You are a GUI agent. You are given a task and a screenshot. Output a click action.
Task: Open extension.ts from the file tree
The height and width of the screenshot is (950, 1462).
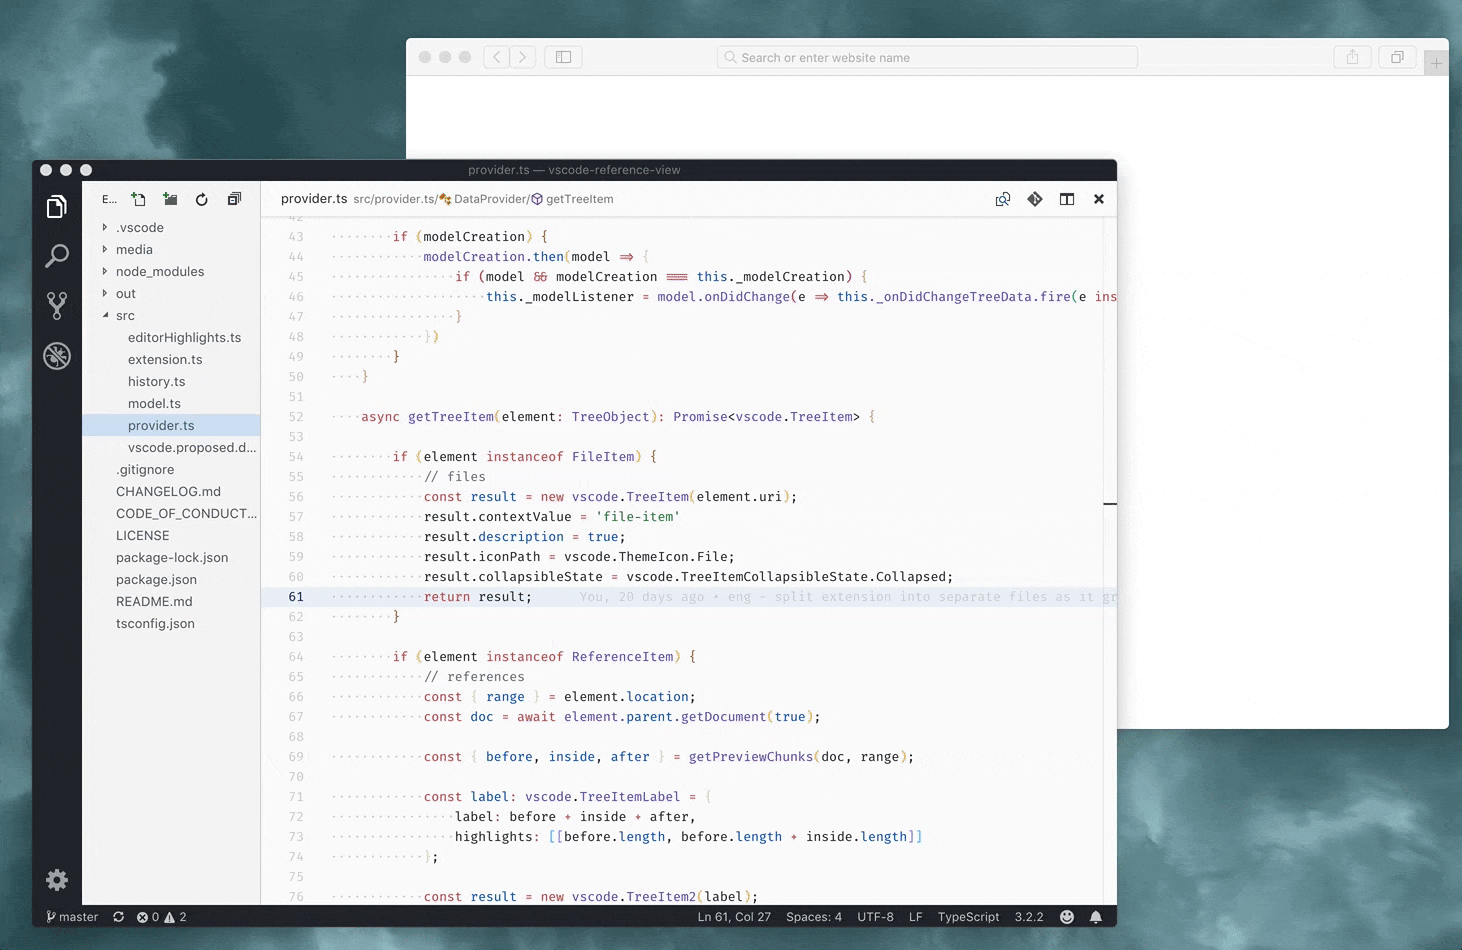[x=165, y=359]
